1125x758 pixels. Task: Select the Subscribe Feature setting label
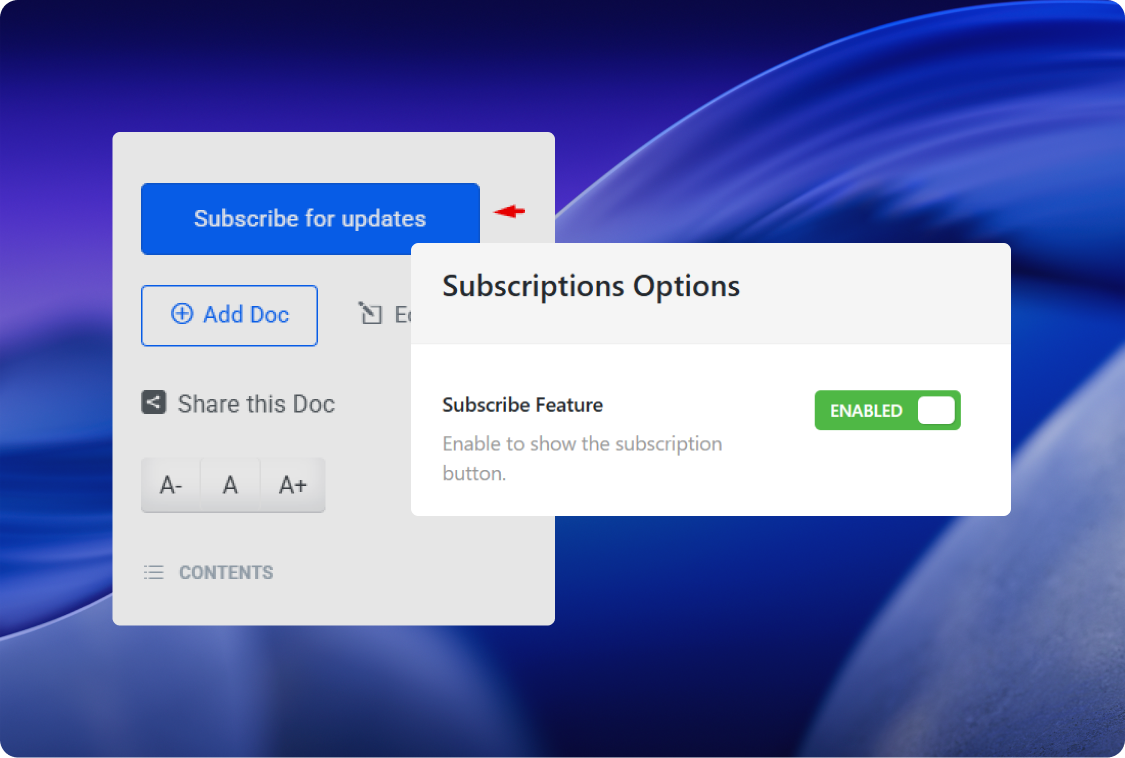(x=522, y=405)
